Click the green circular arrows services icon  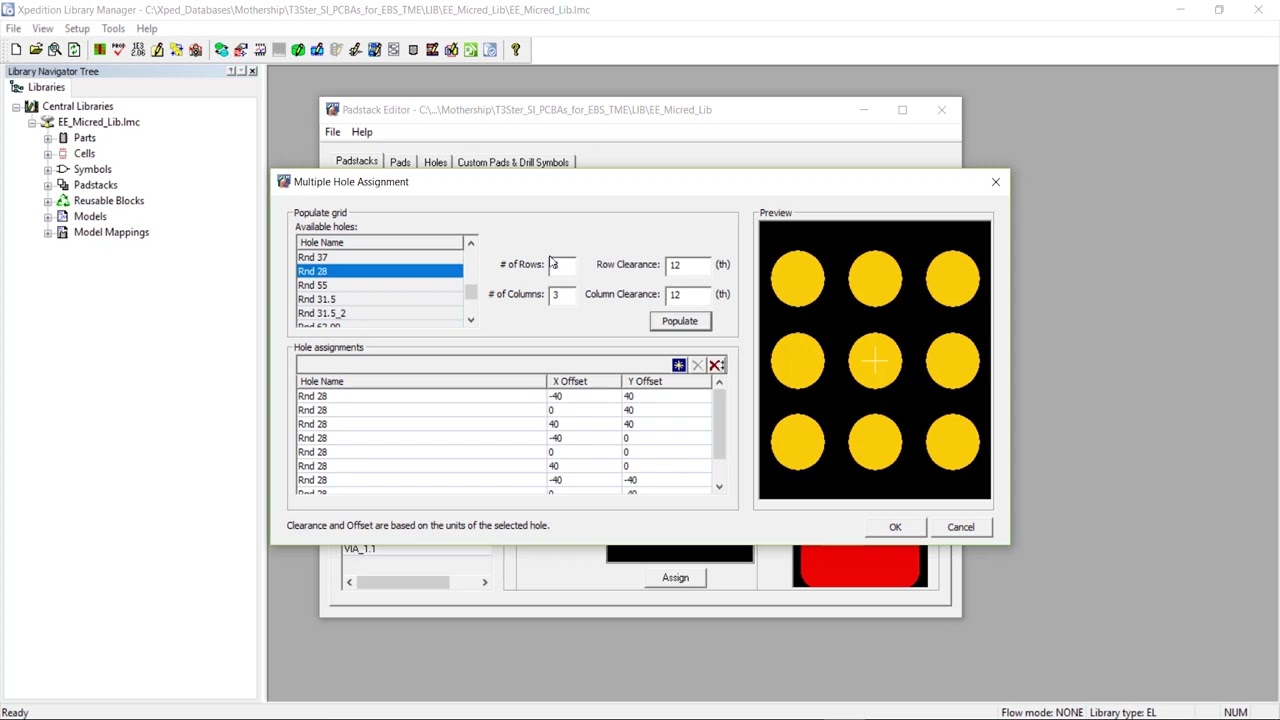[221, 50]
